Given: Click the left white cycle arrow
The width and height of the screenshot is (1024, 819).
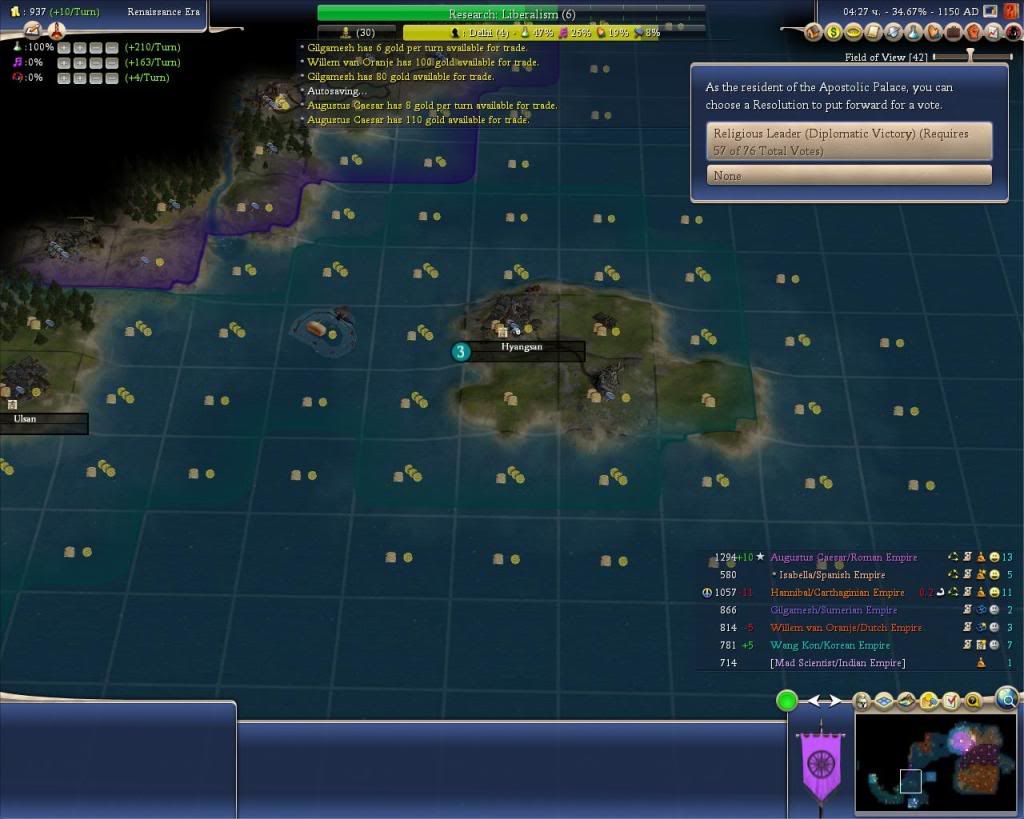Looking at the screenshot, I should [x=814, y=701].
